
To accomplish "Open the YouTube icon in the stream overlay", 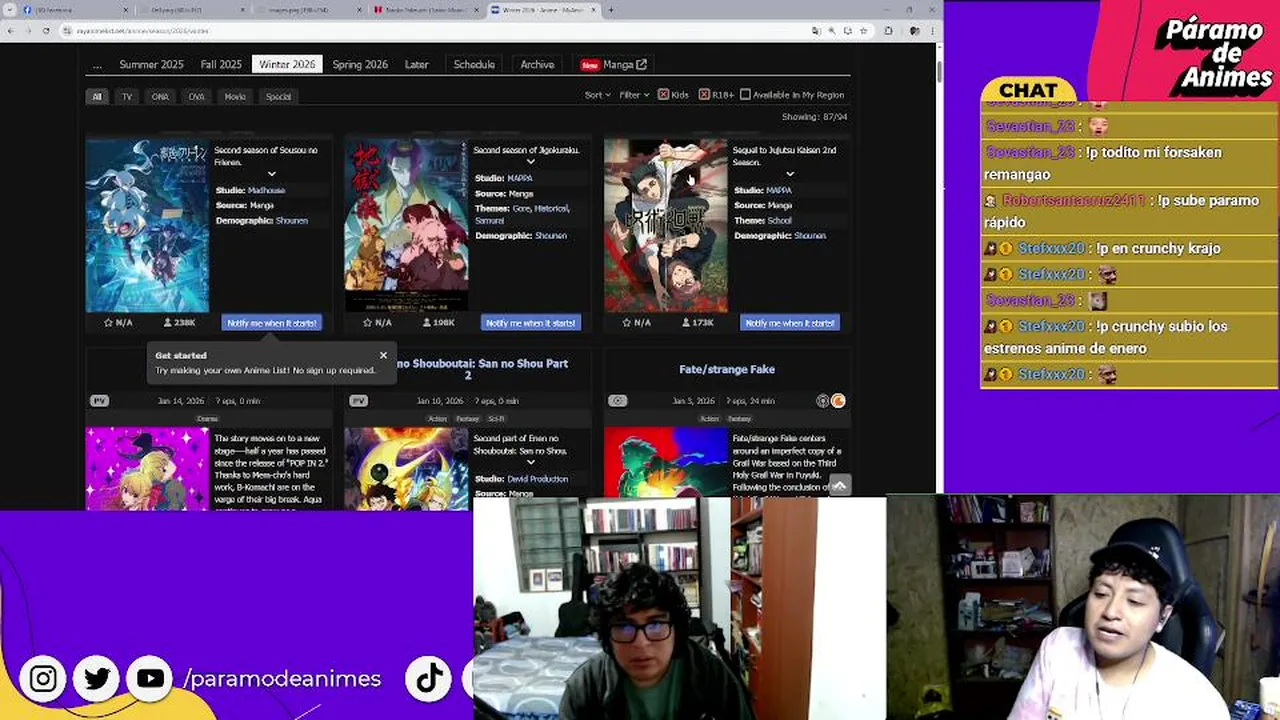I will click(150, 679).
